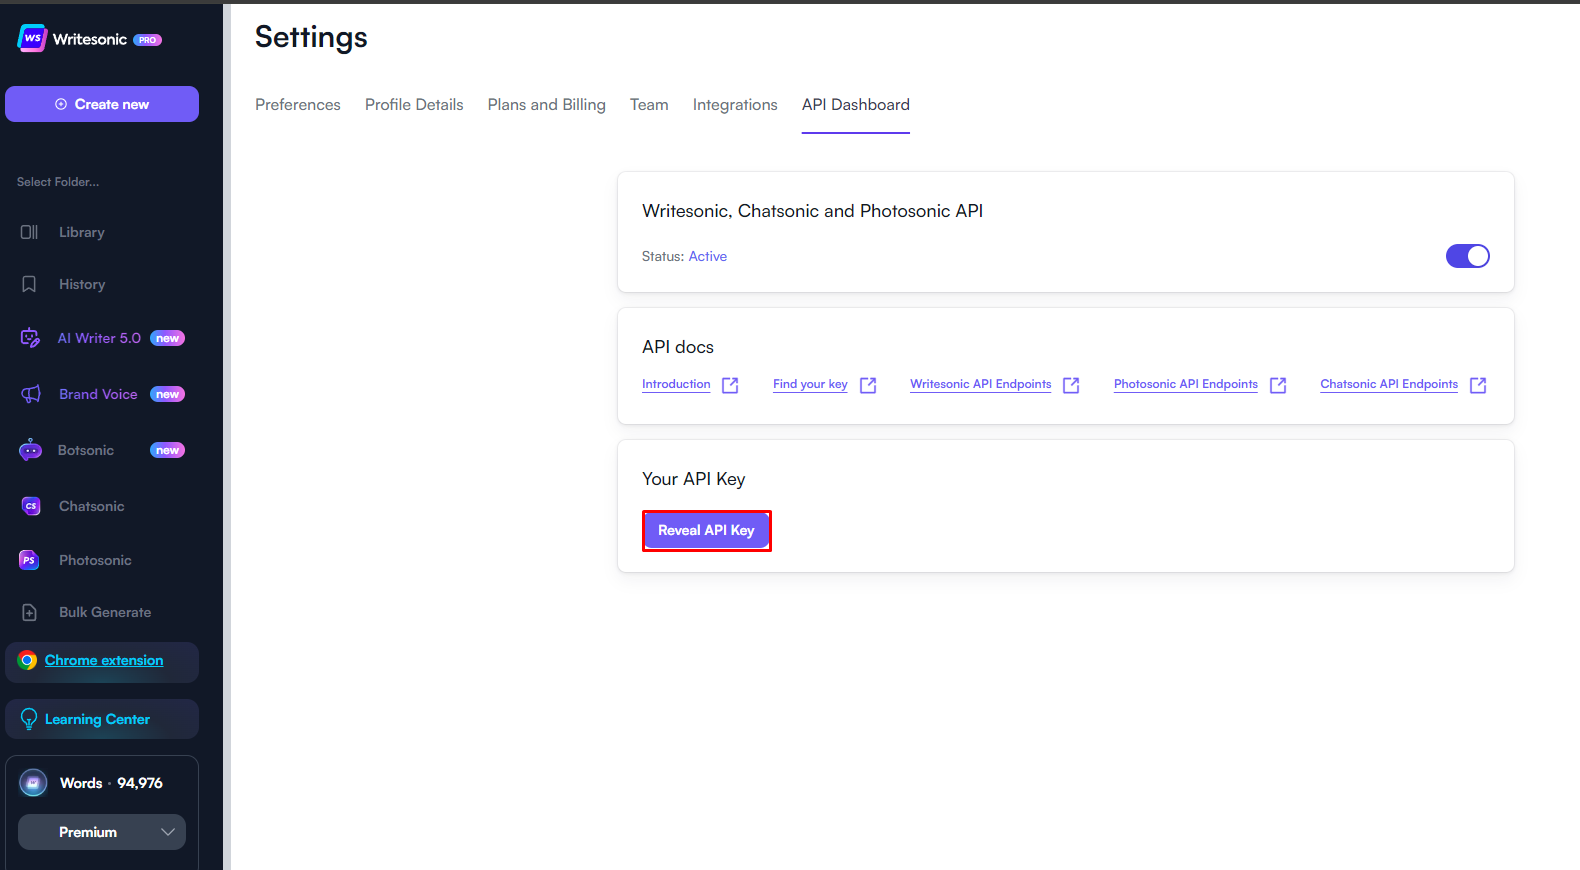This screenshot has height=870, width=1580.
Task: Go to the Integrations tab
Action: (735, 105)
